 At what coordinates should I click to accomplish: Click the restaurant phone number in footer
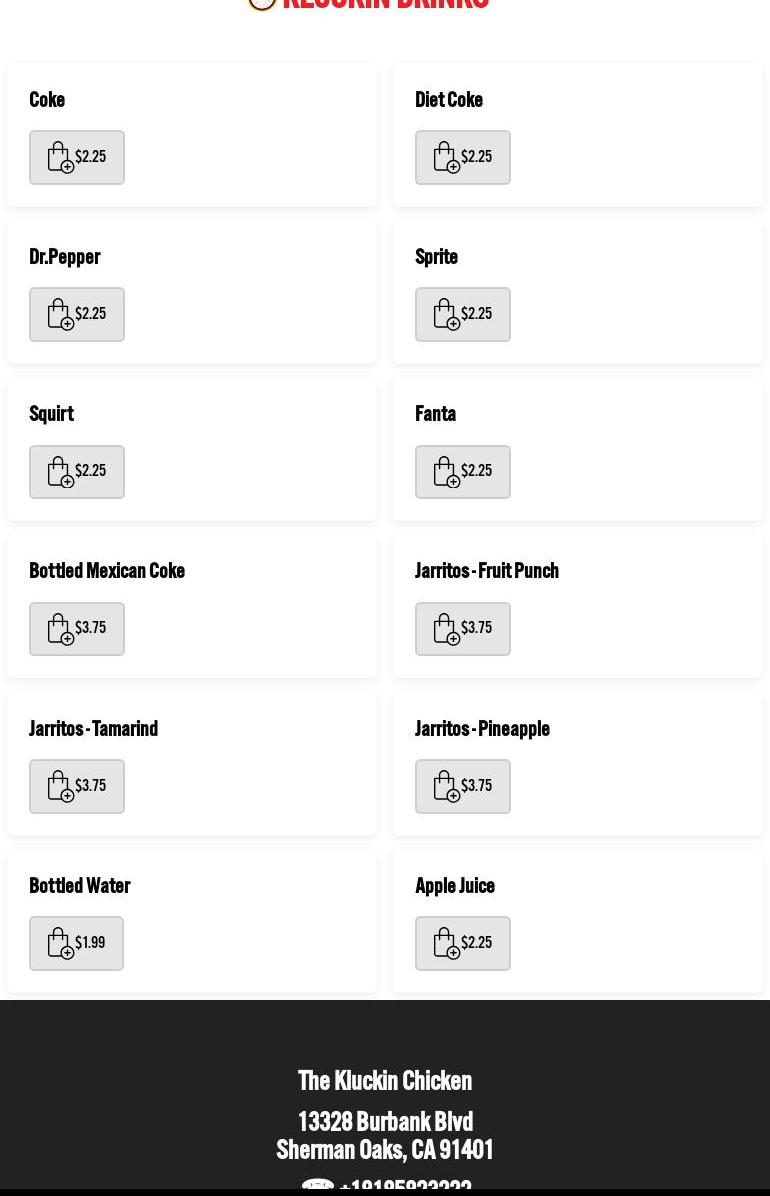pos(404,1186)
